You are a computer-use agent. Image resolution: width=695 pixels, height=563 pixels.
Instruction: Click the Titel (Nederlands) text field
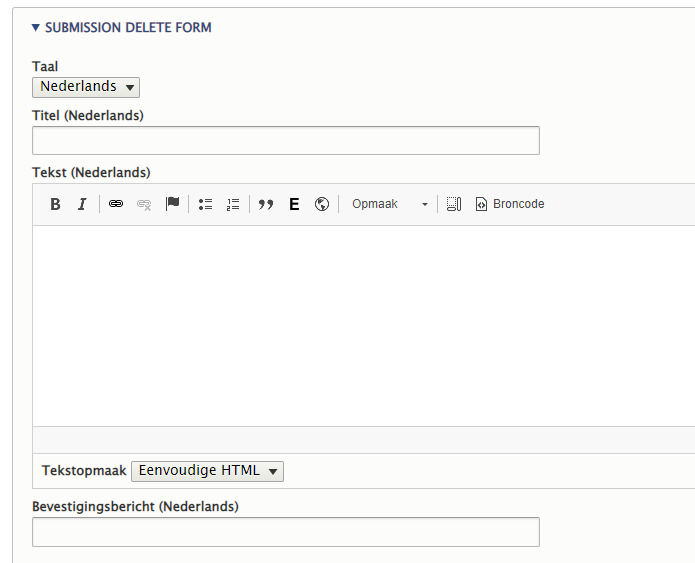(286, 141)
